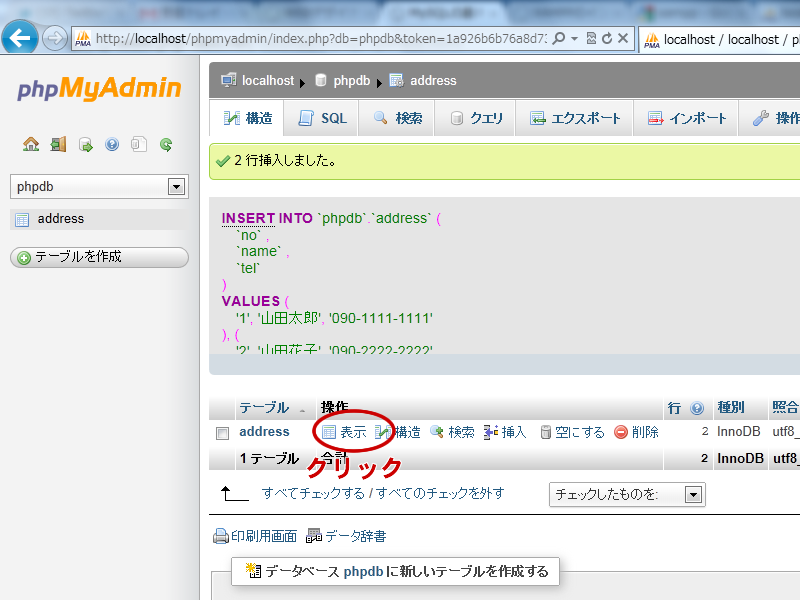Image resolution: width=800 pixels, height=600 pixels.
Task: Open the チェックしたものを dropdown
Action: pyautogui.click(x=693, y=494)
